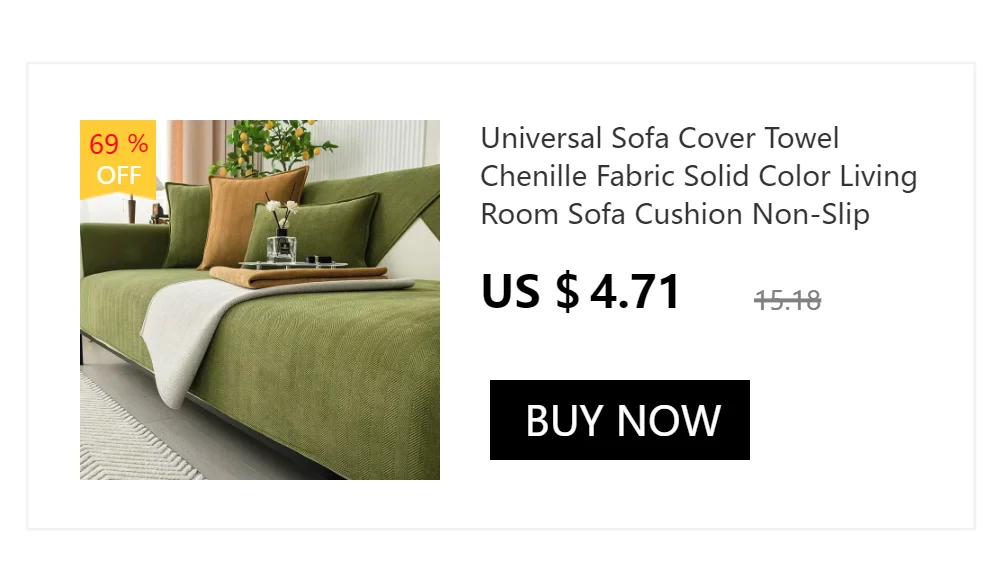Click the word NOW on black button
The width and height of the screenshot is (1000, 580).
tap(668, 420)
